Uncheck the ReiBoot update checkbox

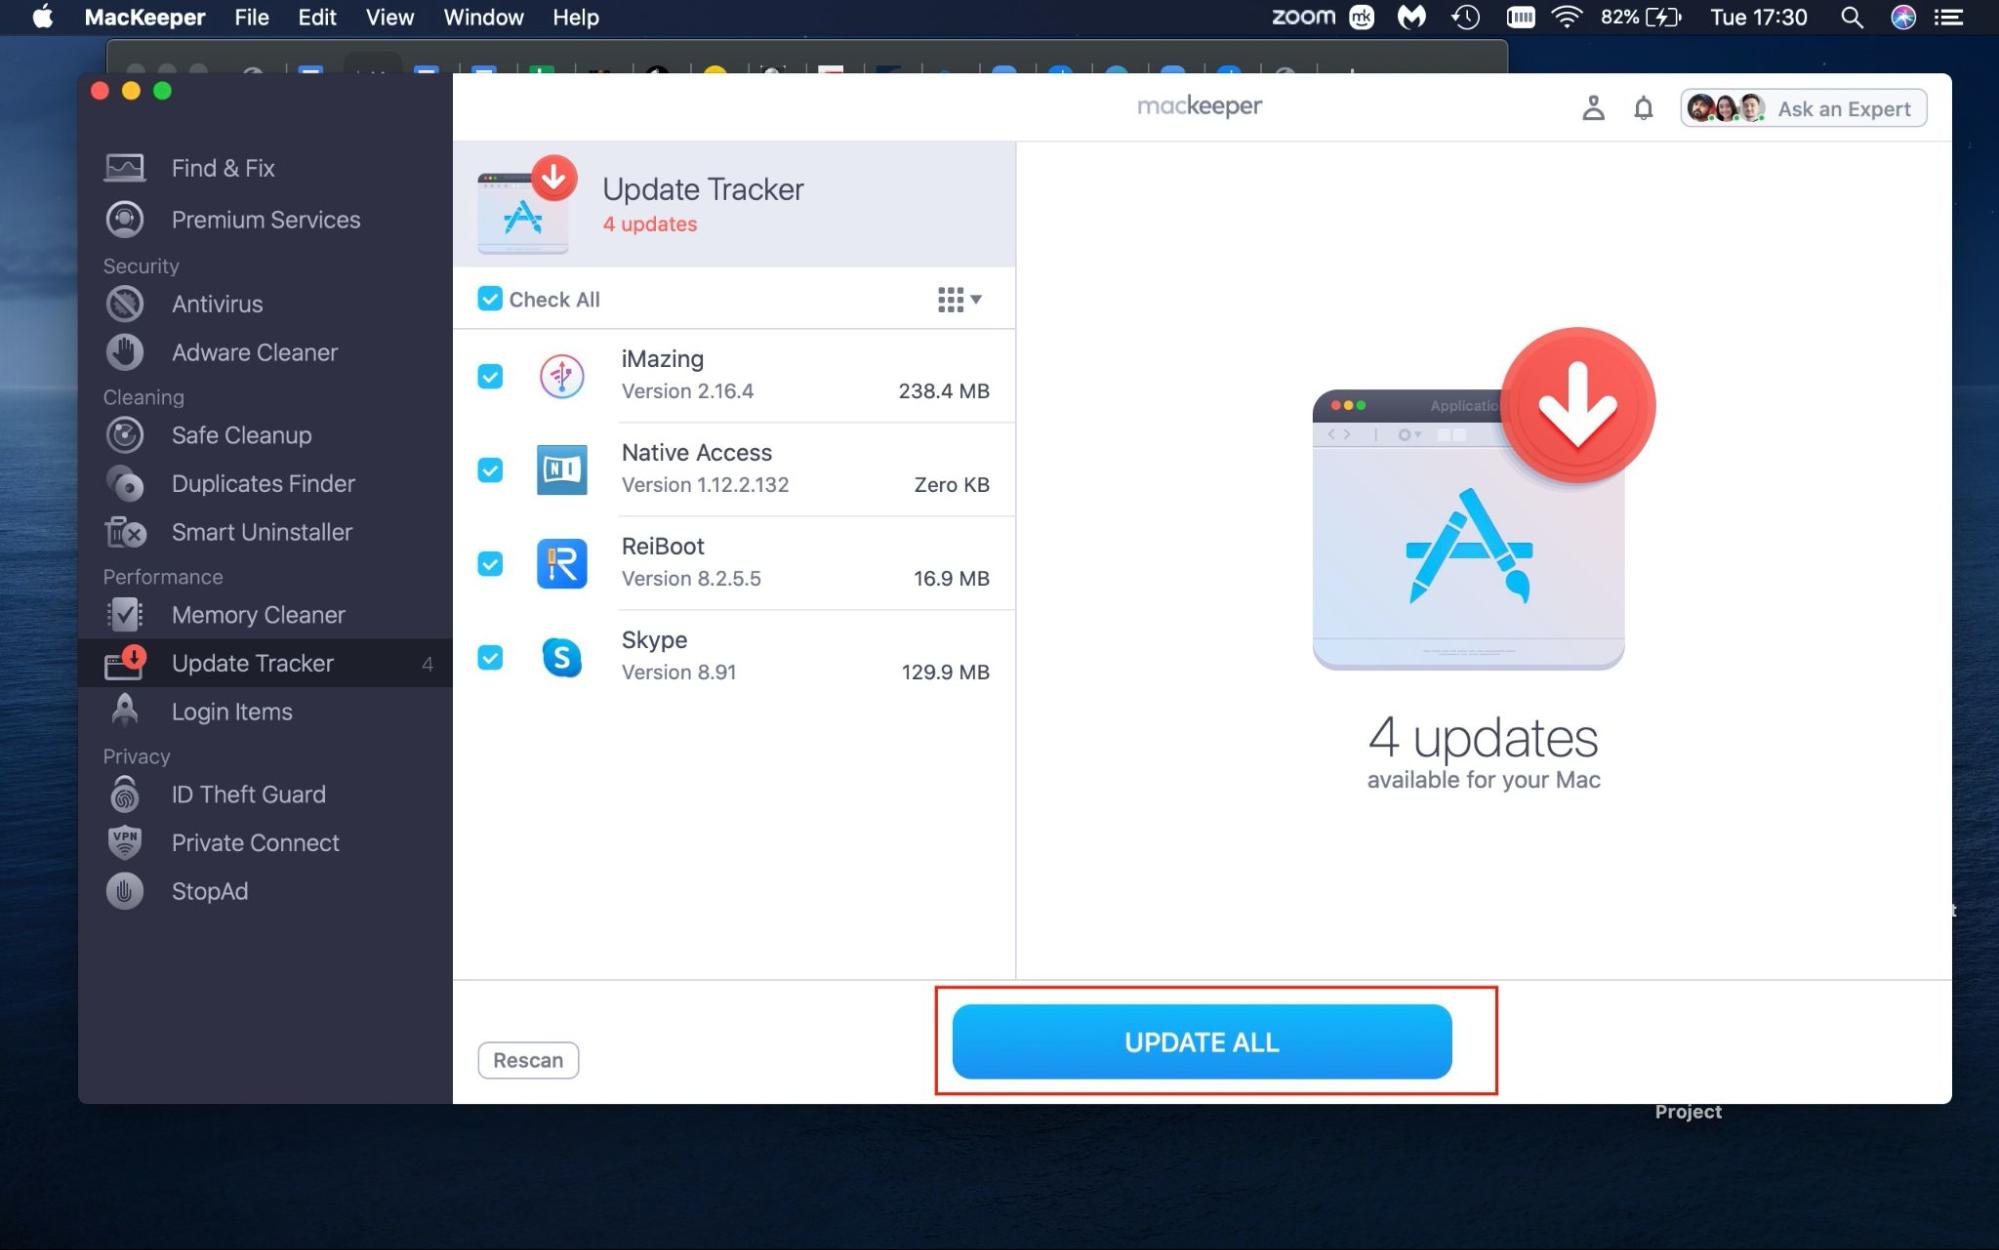coord(490,564)
